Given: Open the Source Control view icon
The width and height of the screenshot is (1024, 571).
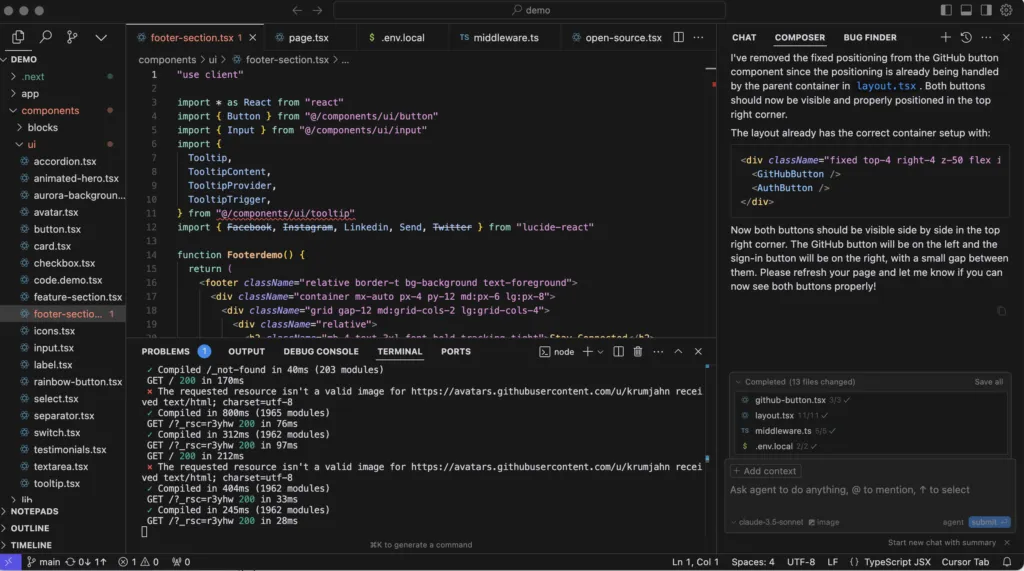Looking at the screenshot, I should point(72,37).
